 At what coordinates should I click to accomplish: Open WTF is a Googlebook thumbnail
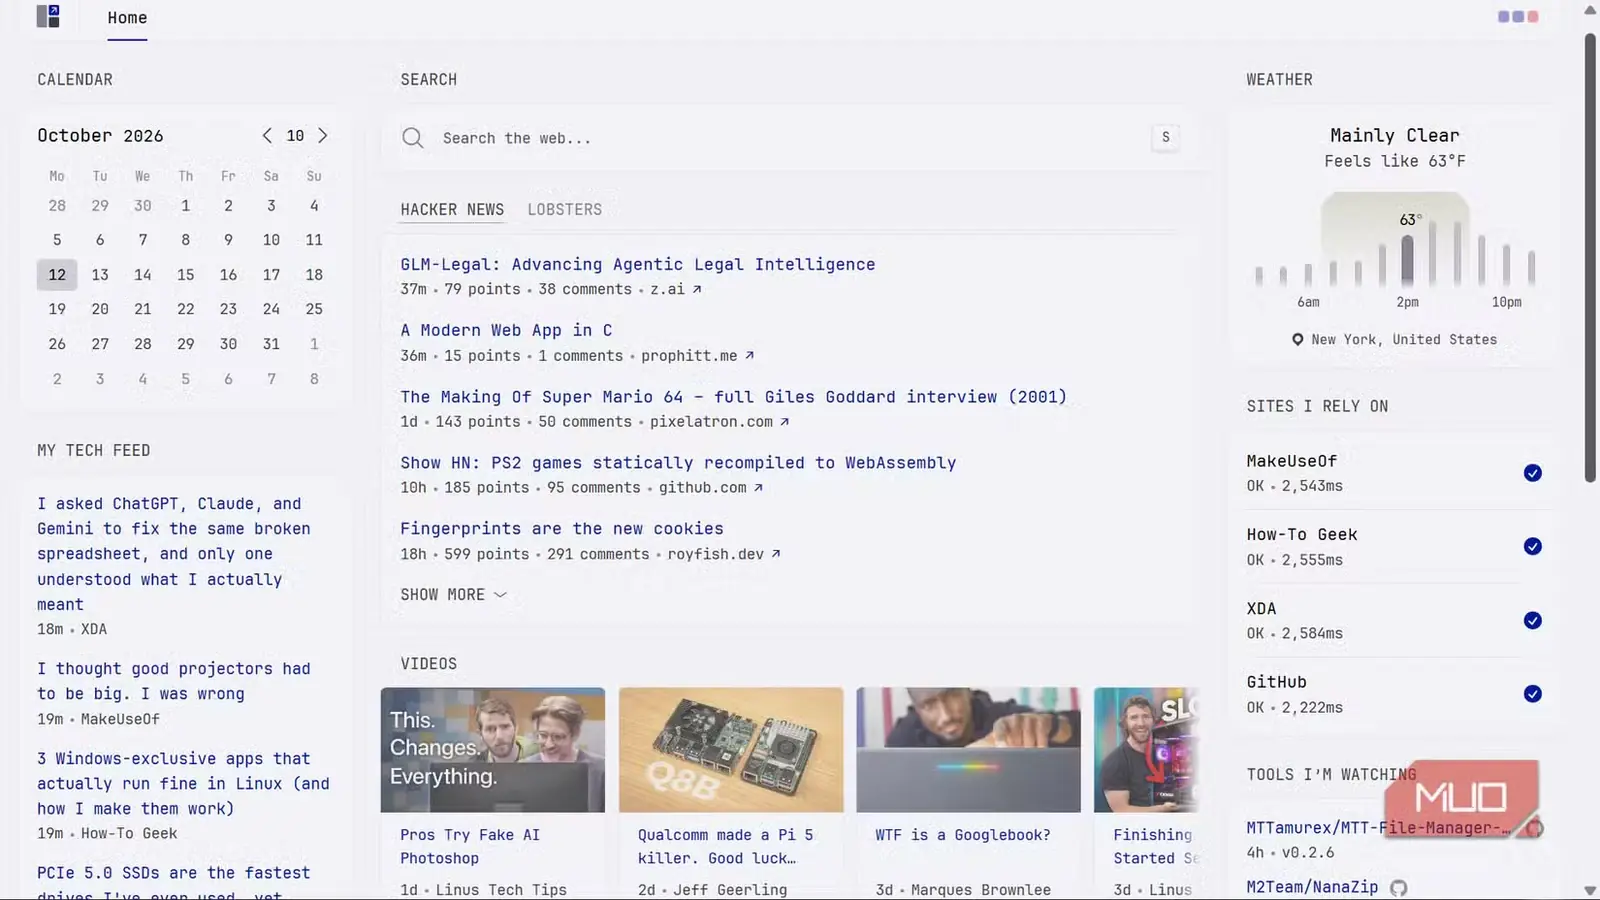968,750
